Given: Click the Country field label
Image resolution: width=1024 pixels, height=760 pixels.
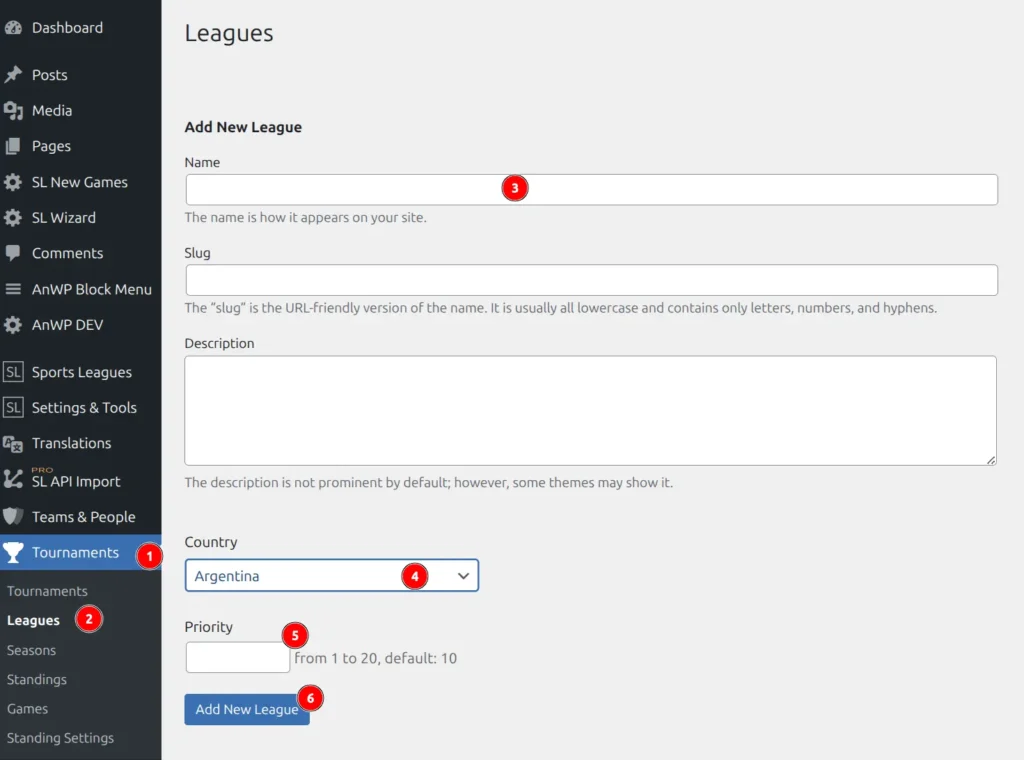Looking at the screenshot, I should [211, 542].
